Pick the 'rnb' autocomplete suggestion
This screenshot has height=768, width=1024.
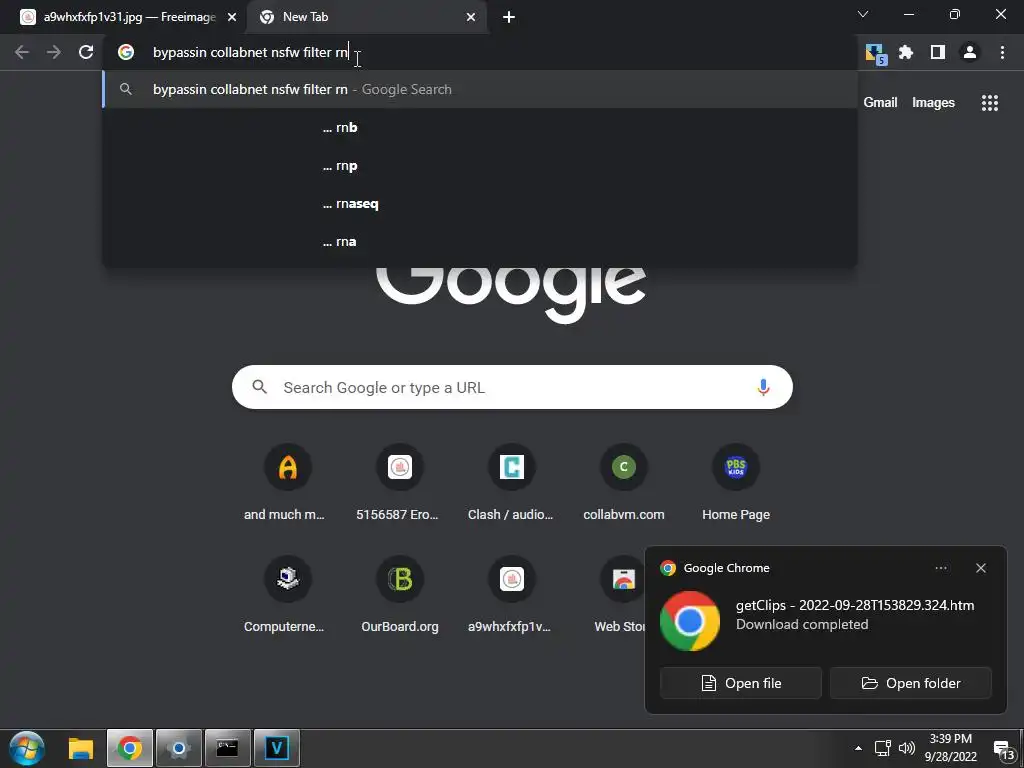[x=480, y=127]
